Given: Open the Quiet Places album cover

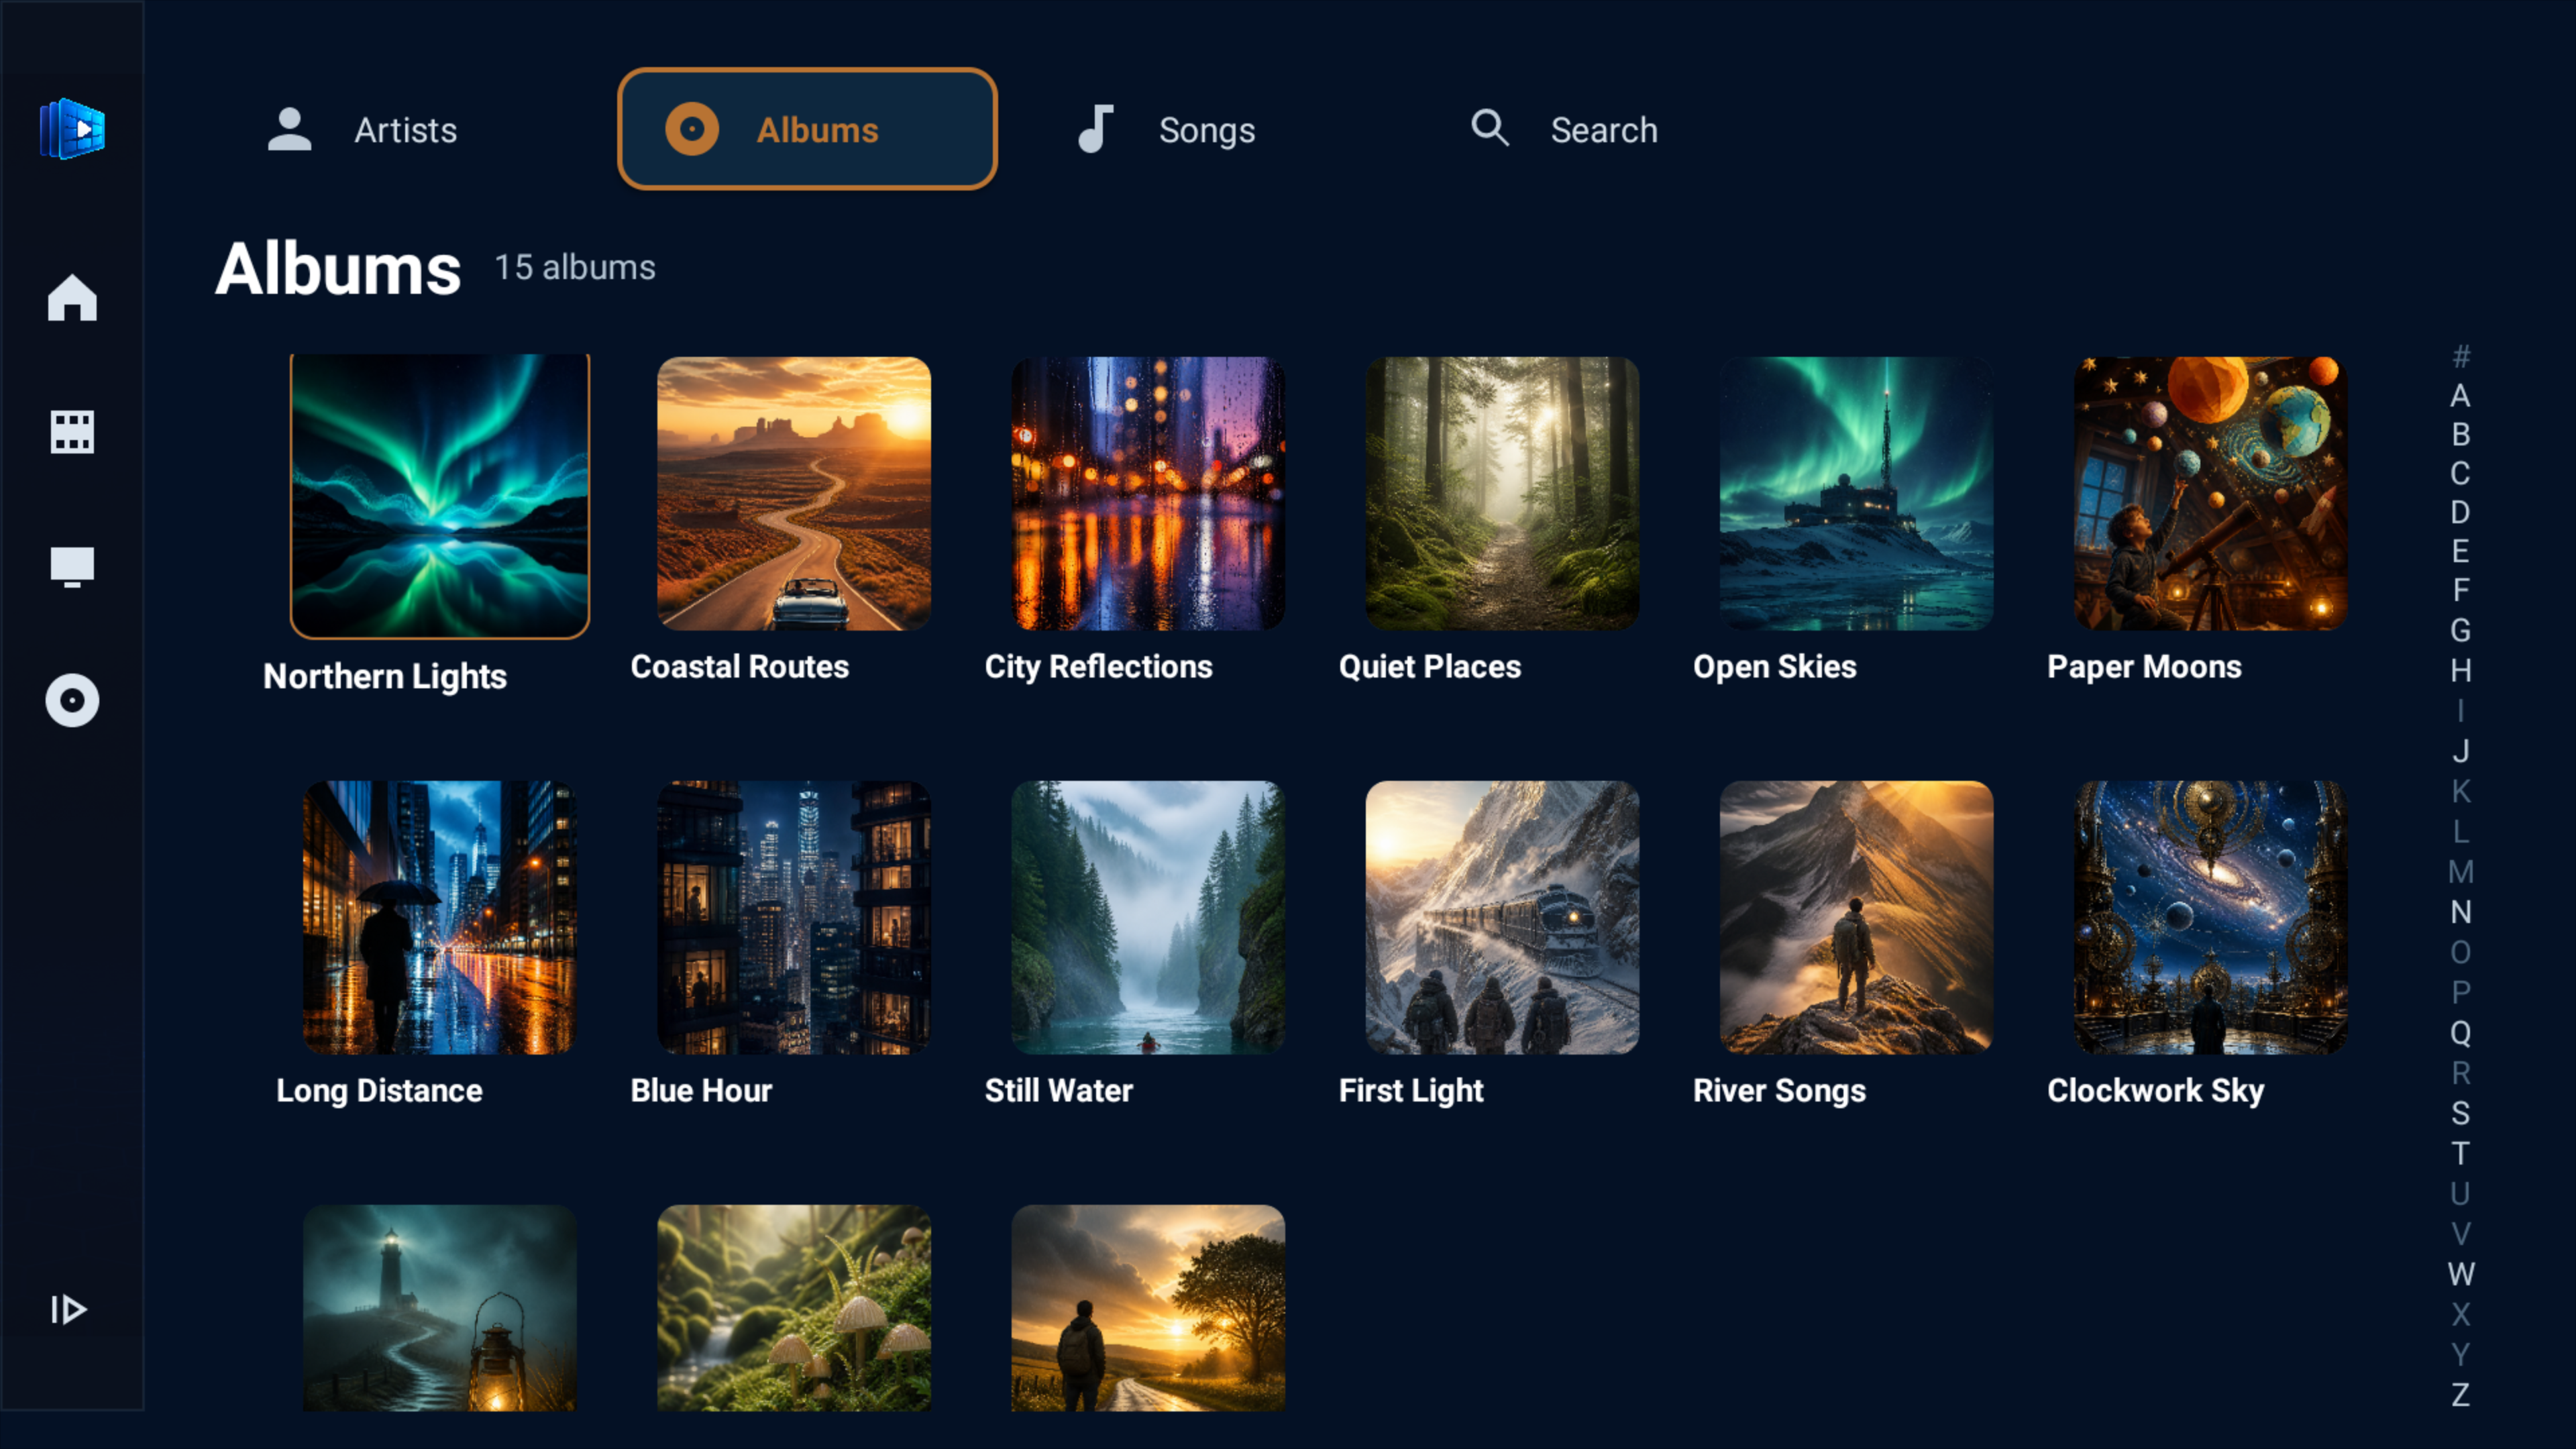Looking at the screenshot, I should click(x=1502, y=494).
